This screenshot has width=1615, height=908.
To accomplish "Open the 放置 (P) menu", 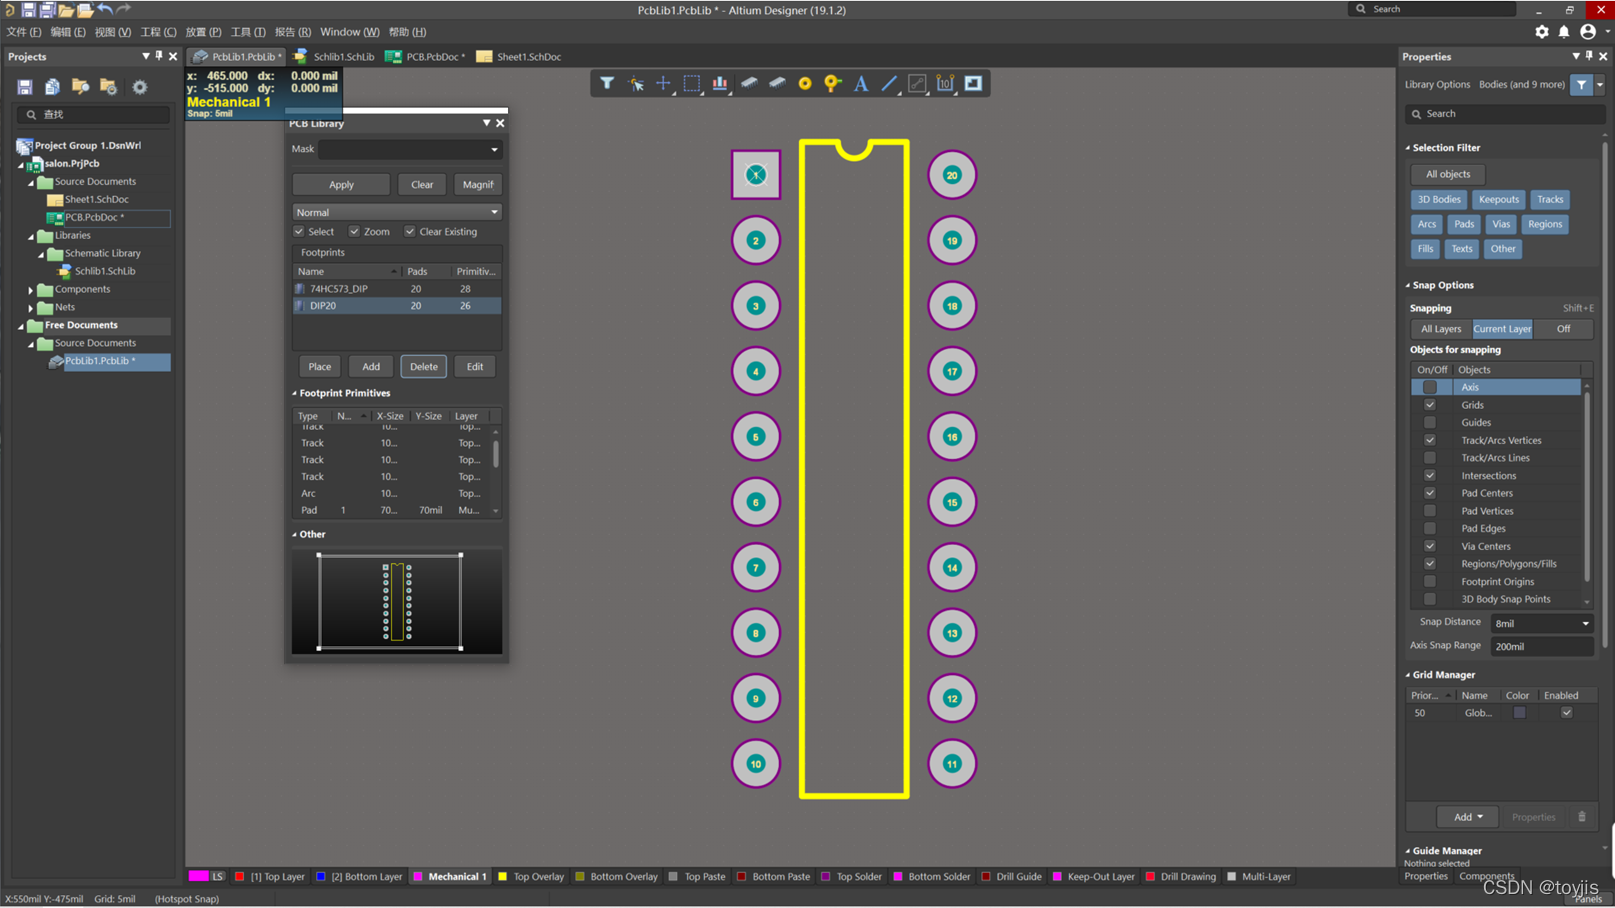I will coord(203,32).
